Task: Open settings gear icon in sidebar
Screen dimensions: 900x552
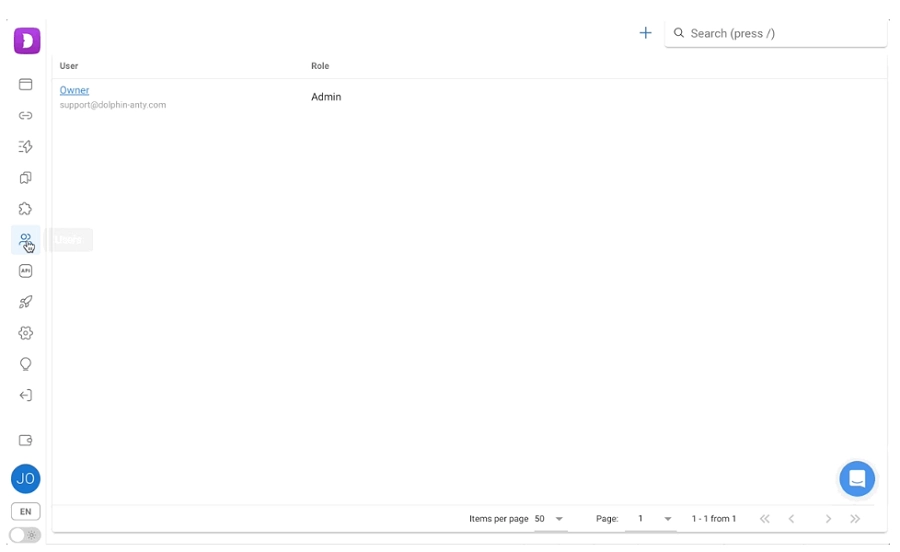Action: tap(26, 333)
